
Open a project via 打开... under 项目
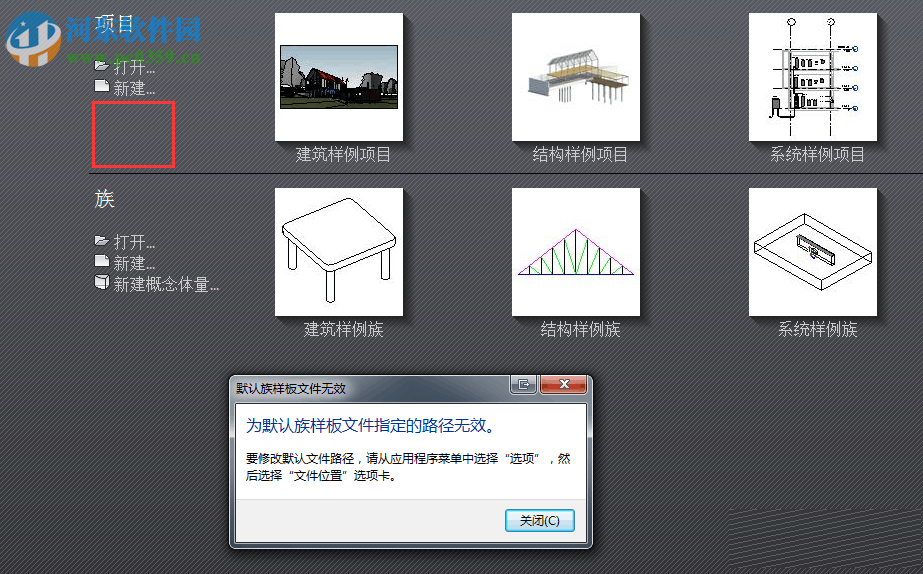pyautogui.click(x=134, y=67)
